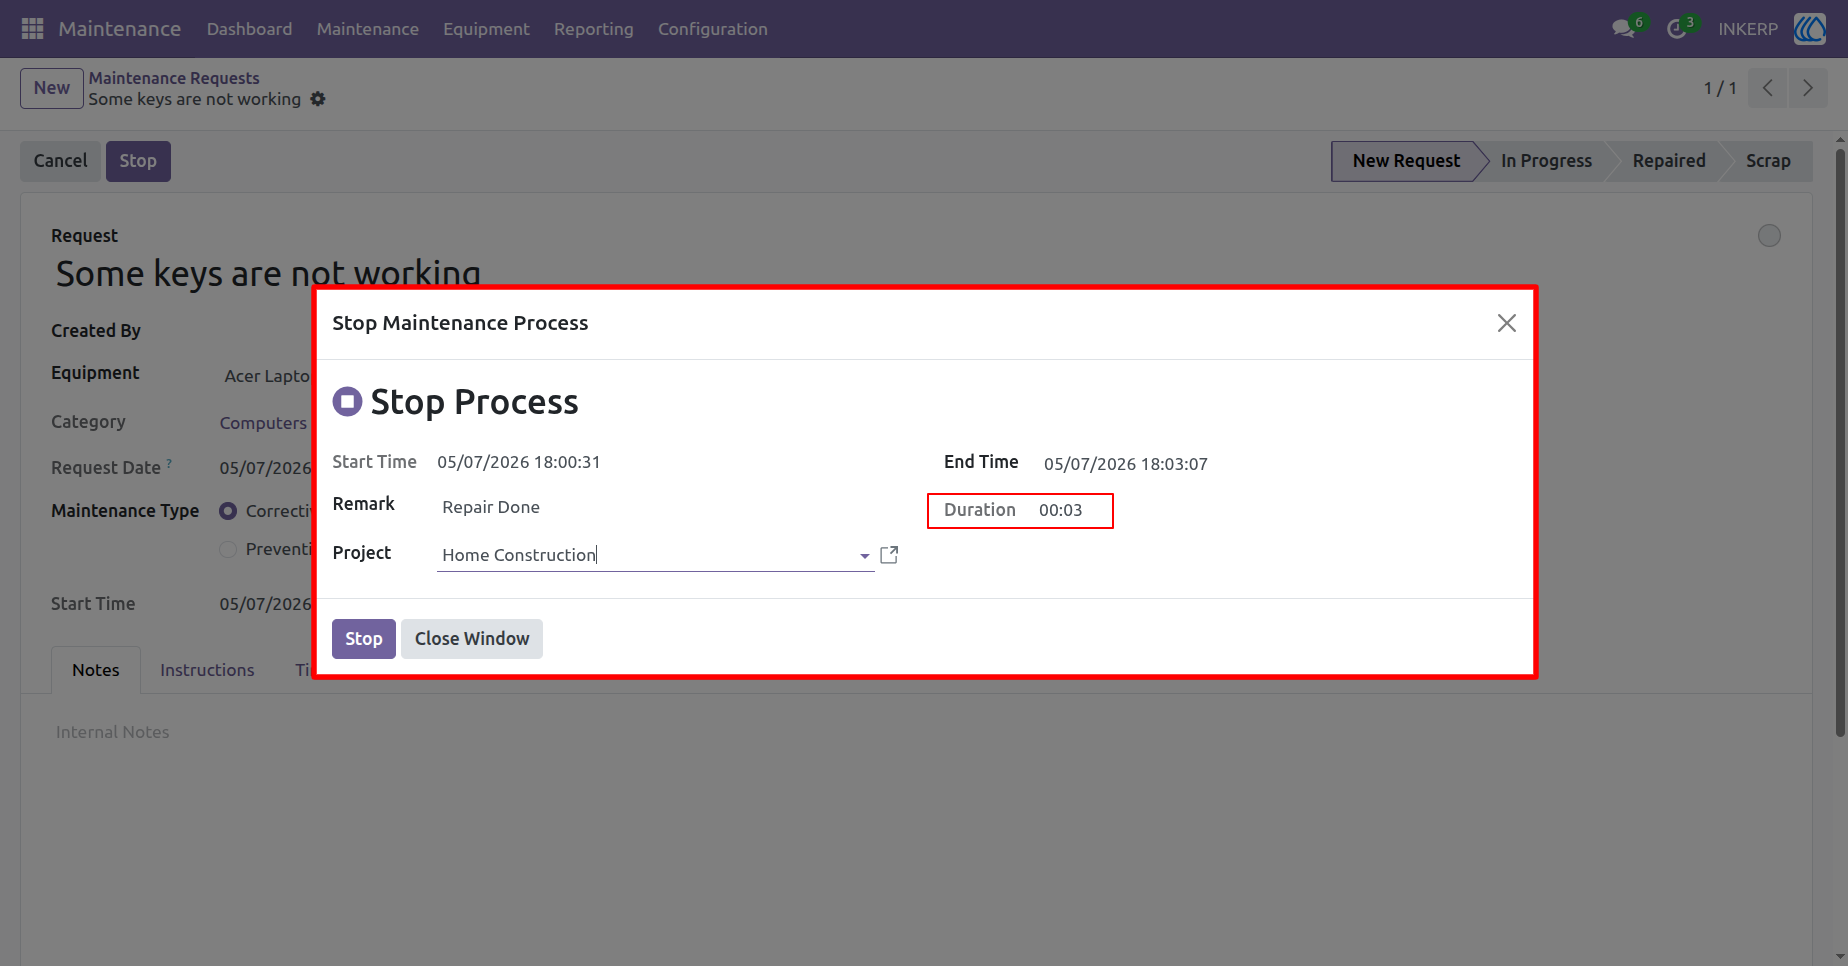Set stage to Scrap
Viewport: 1848px width, 966px height.
click(x=1768, y=161)
